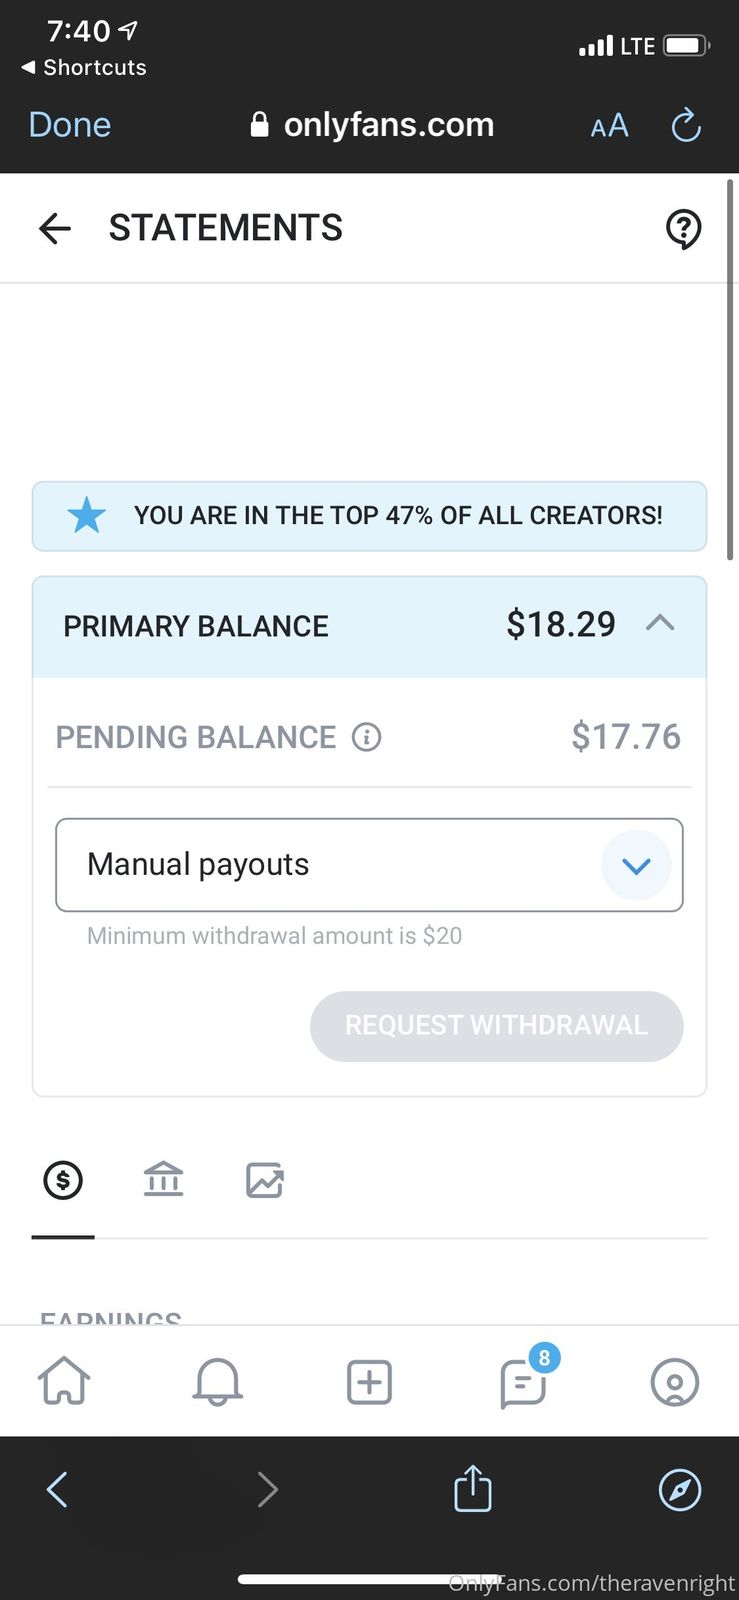Select the earnings dollar tab
Screen dimensions: 739x1600
pos(63,1181)
